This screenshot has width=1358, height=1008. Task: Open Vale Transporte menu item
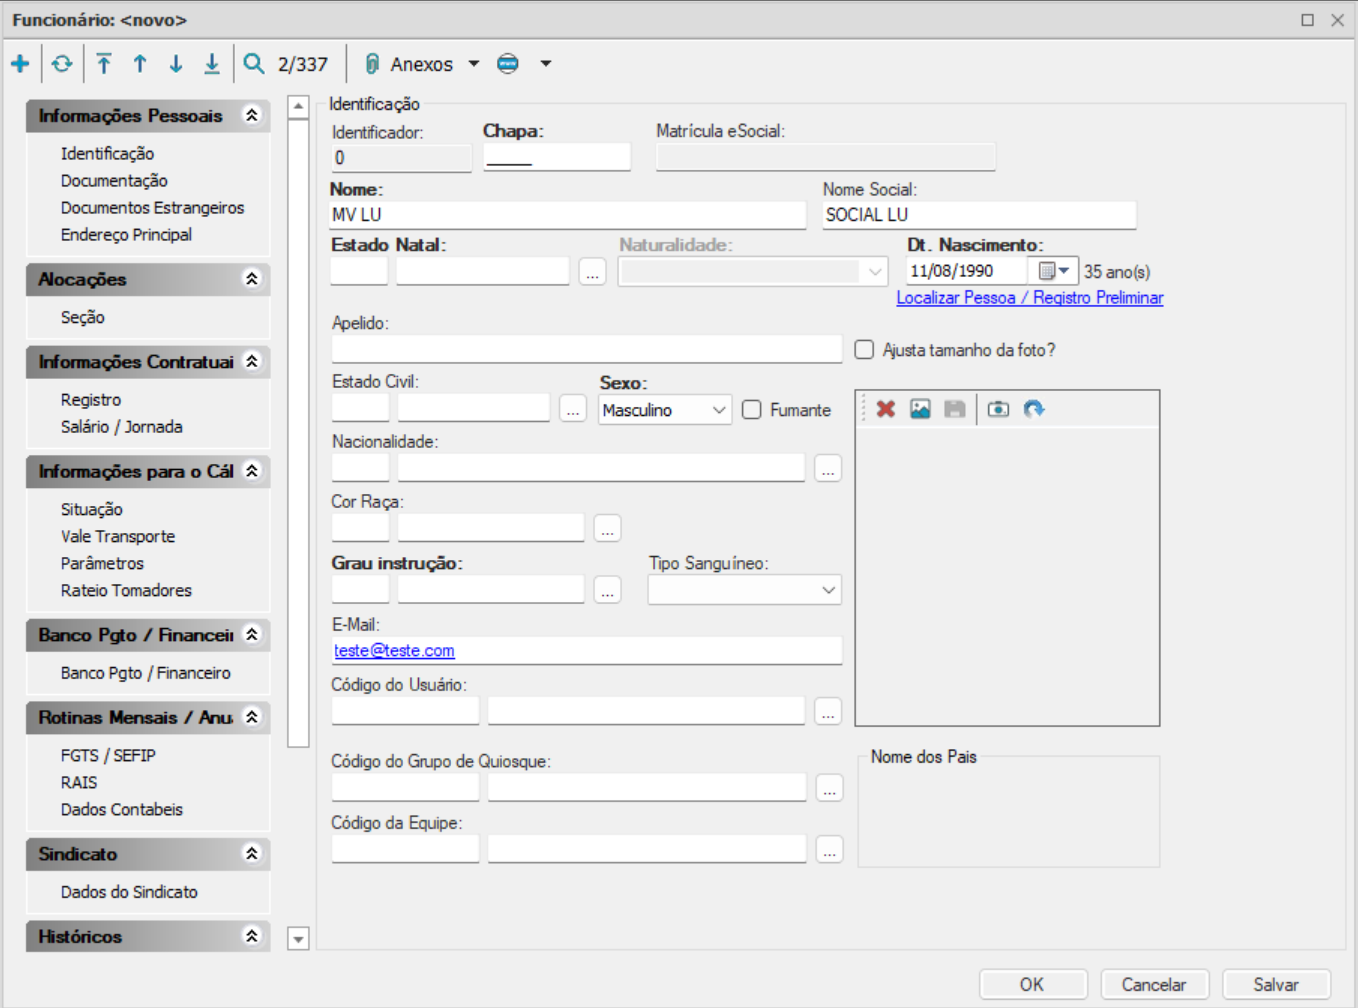(x=117, y=536)
